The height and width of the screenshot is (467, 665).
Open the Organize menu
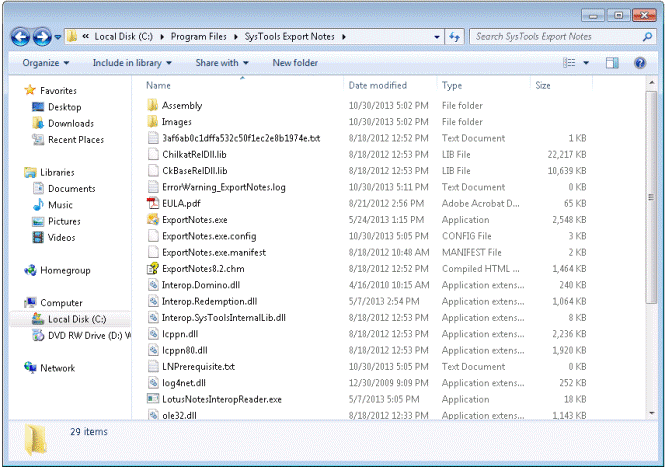[x=46, y=63]
